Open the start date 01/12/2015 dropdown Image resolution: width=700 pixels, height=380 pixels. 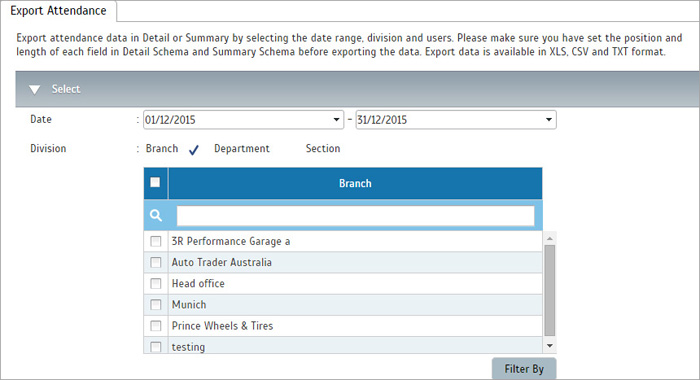(x=336, y=120)
